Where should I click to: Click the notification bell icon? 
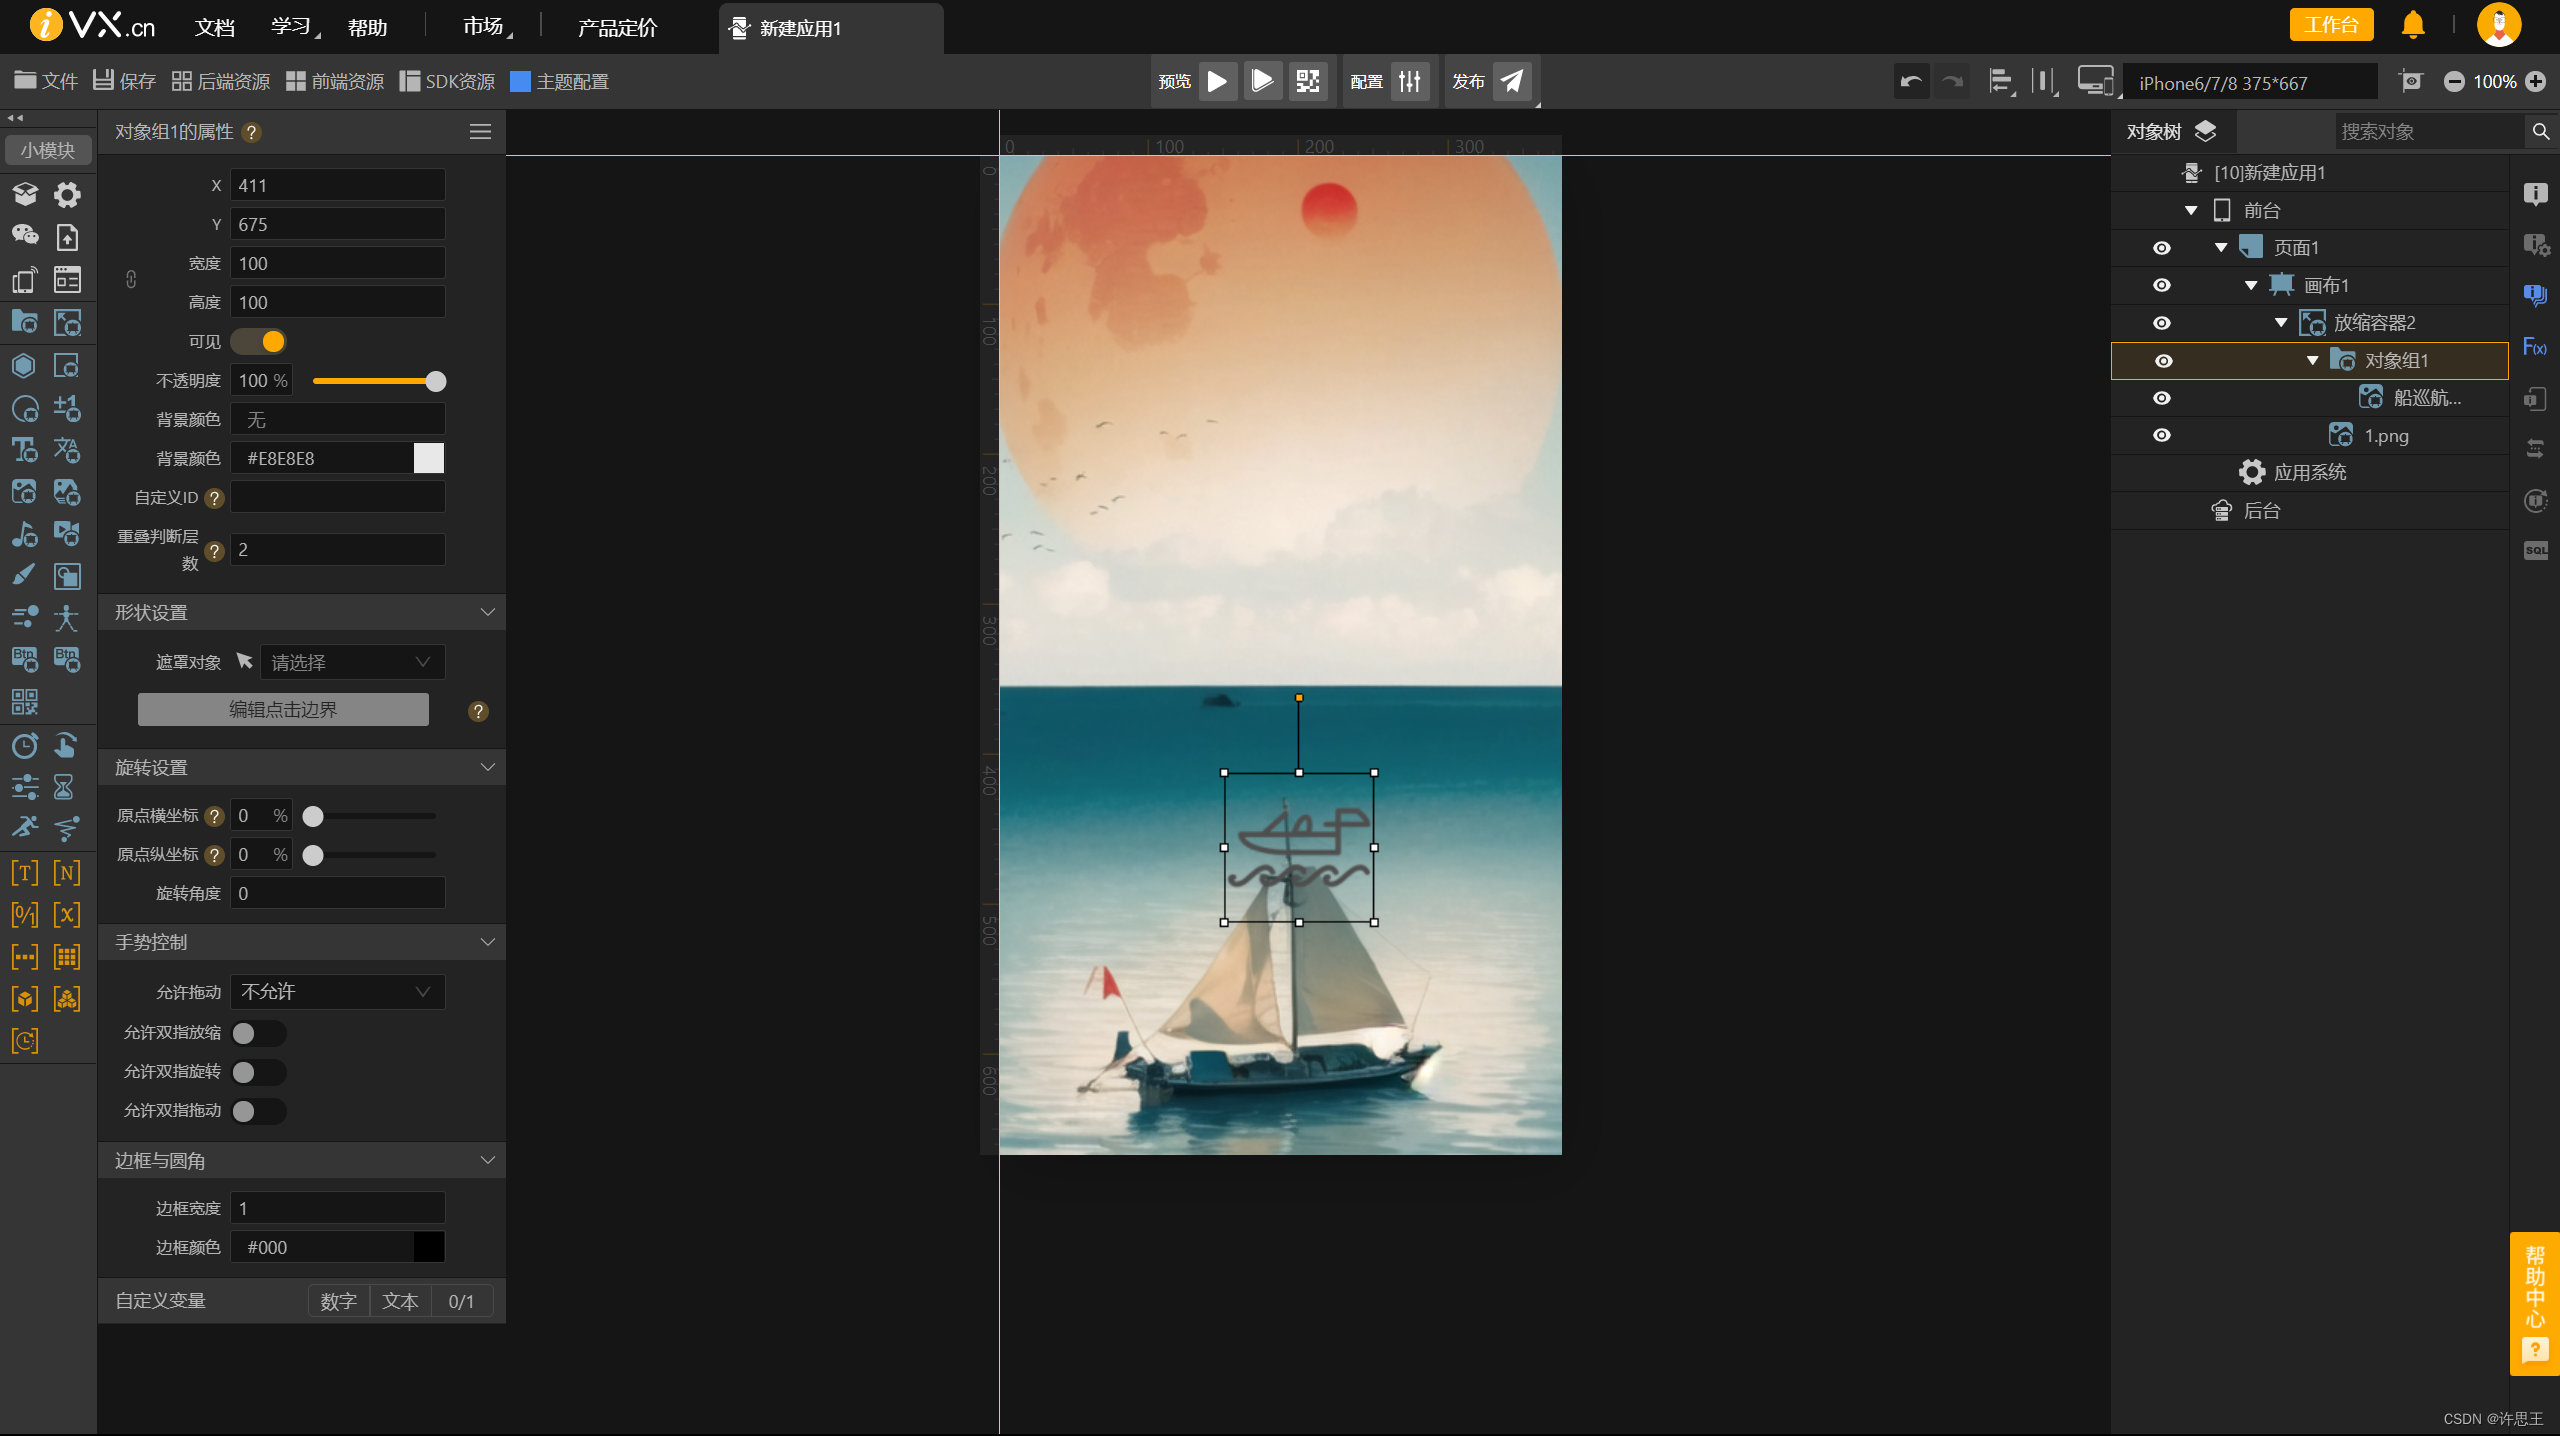point(2413,25)
